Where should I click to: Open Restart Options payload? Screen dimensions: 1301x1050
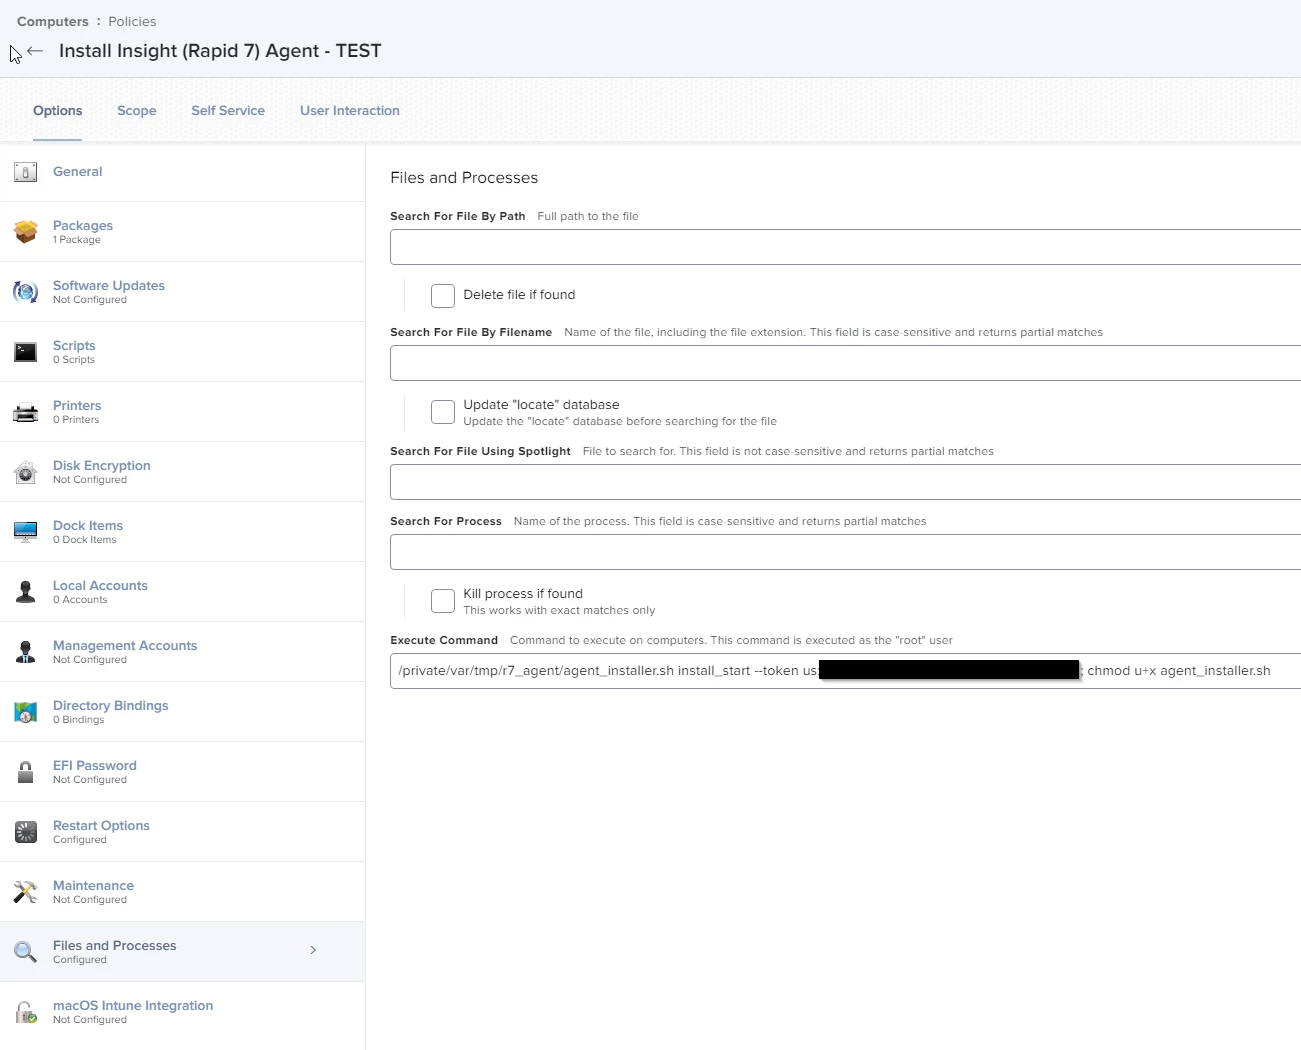tap(182, 832)
